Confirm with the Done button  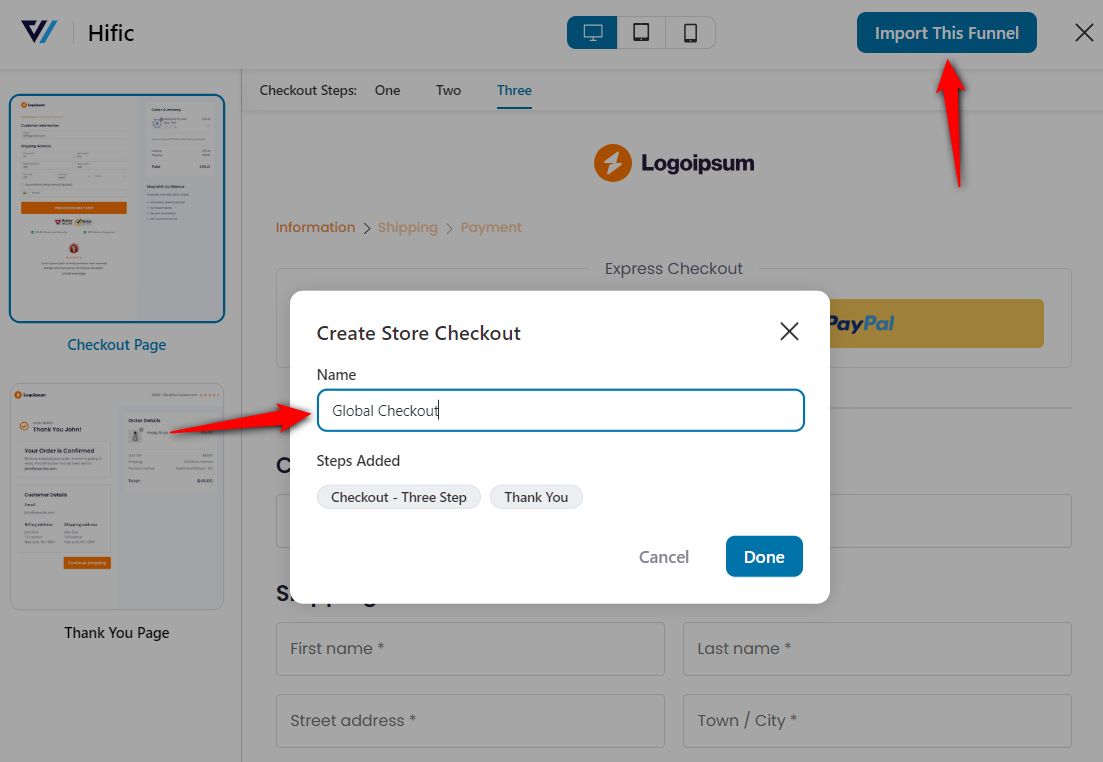click(x=764, y=557)
